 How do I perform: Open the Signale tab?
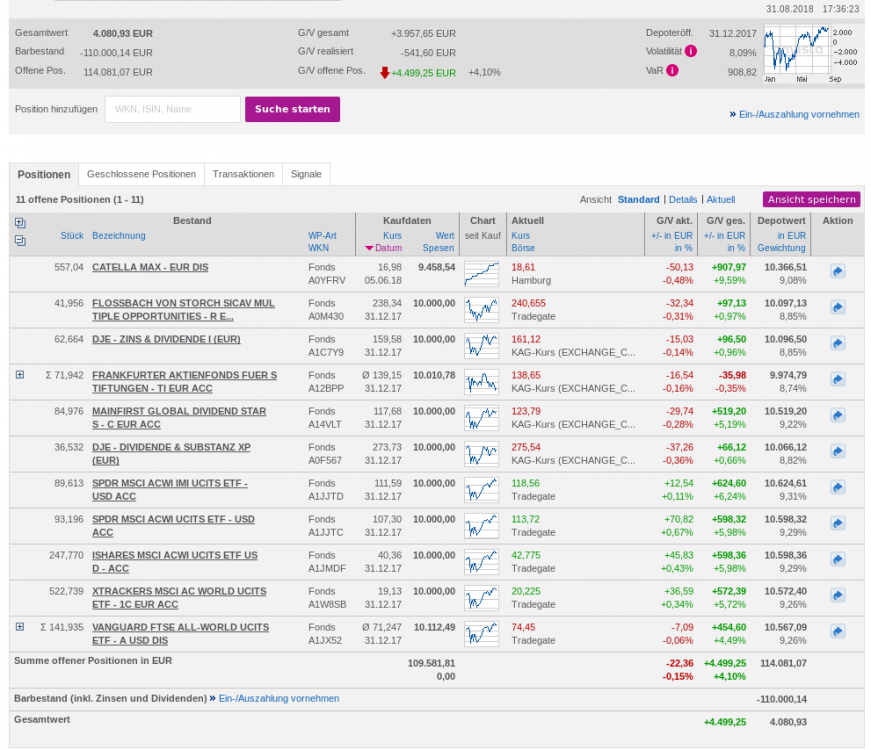coord(306,173)
